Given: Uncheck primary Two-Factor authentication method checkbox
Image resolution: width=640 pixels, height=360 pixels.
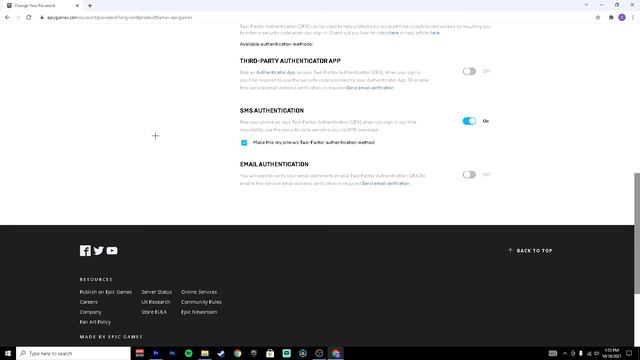Looking at the screenshot, I should [x=244, y=143].
